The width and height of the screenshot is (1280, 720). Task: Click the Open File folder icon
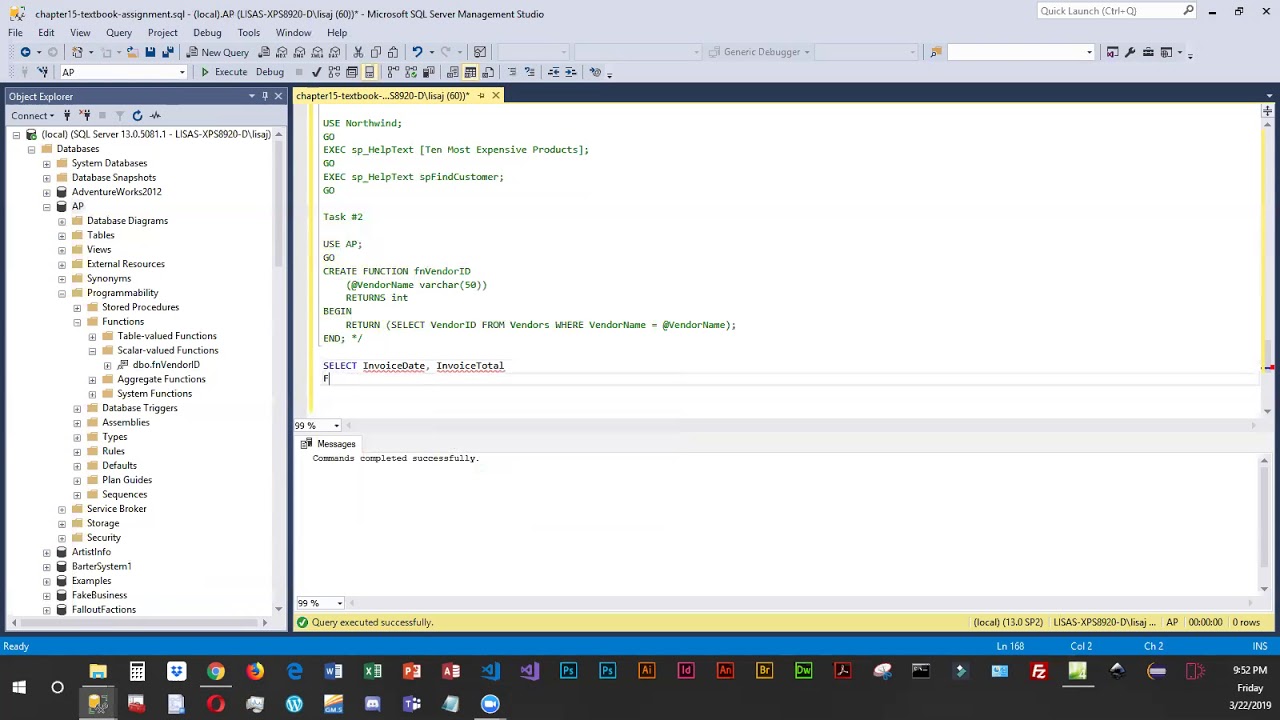click(x=130, y=52)
